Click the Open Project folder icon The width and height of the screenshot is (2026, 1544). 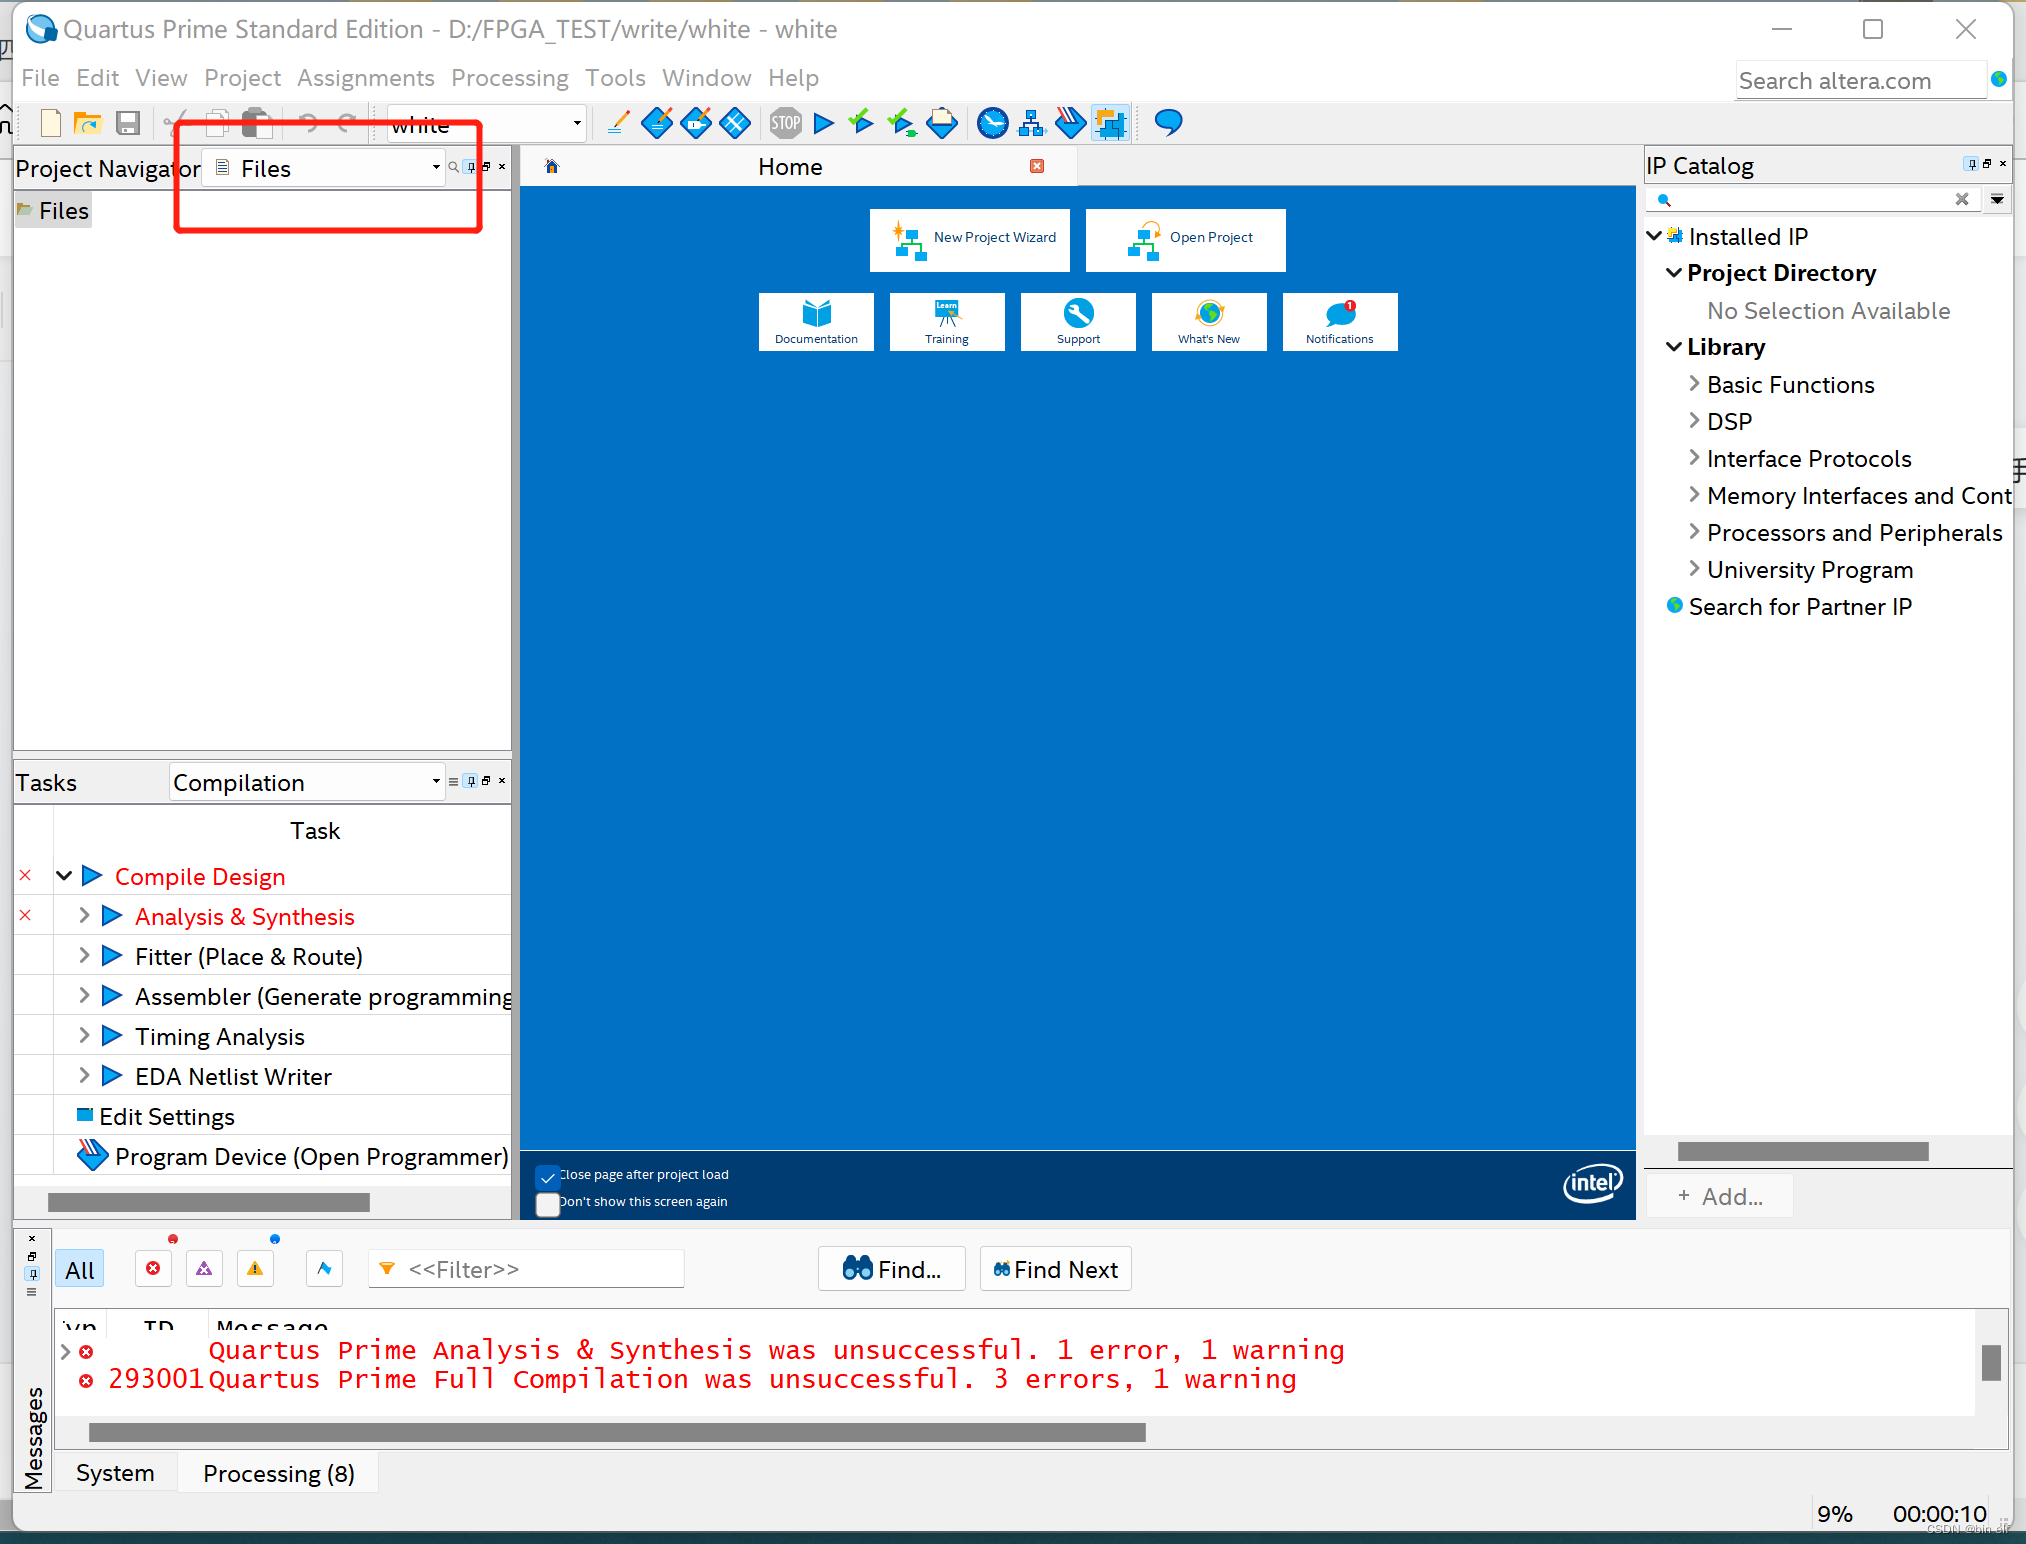pos(88,123)
